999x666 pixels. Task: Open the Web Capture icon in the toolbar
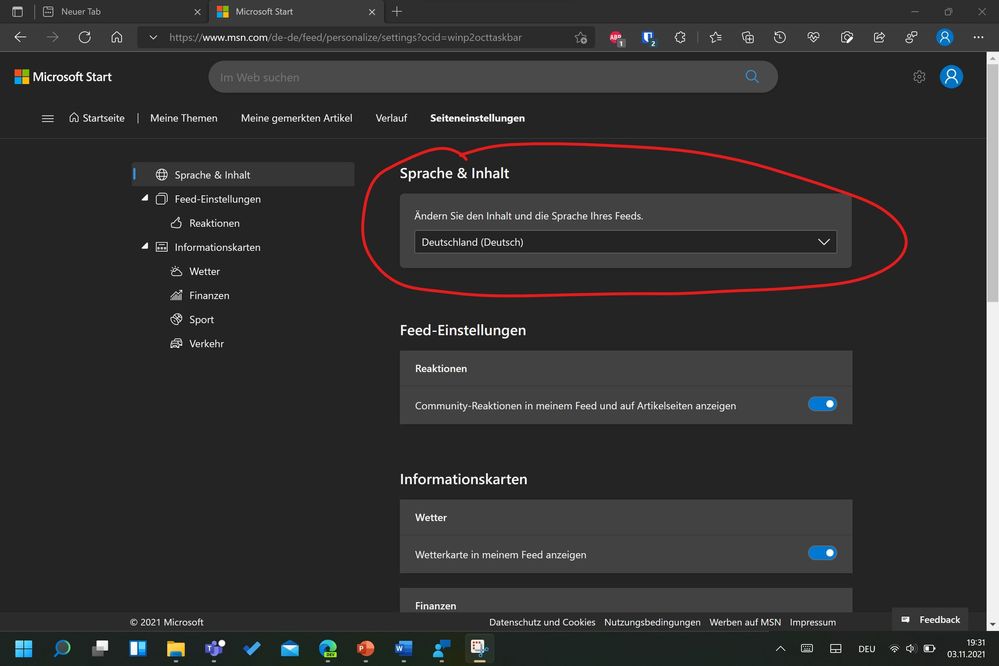click(x=846, y=37)
